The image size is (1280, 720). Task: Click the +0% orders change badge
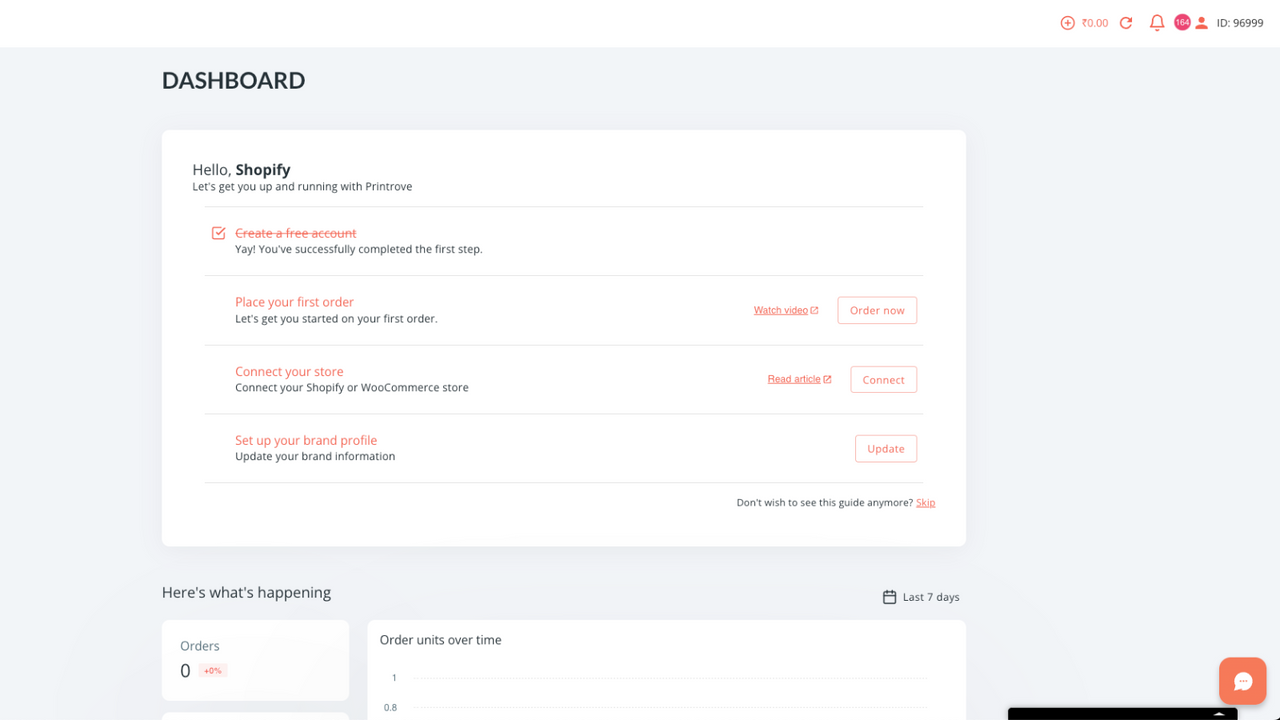pyautogui.click(x=213, y=671)
